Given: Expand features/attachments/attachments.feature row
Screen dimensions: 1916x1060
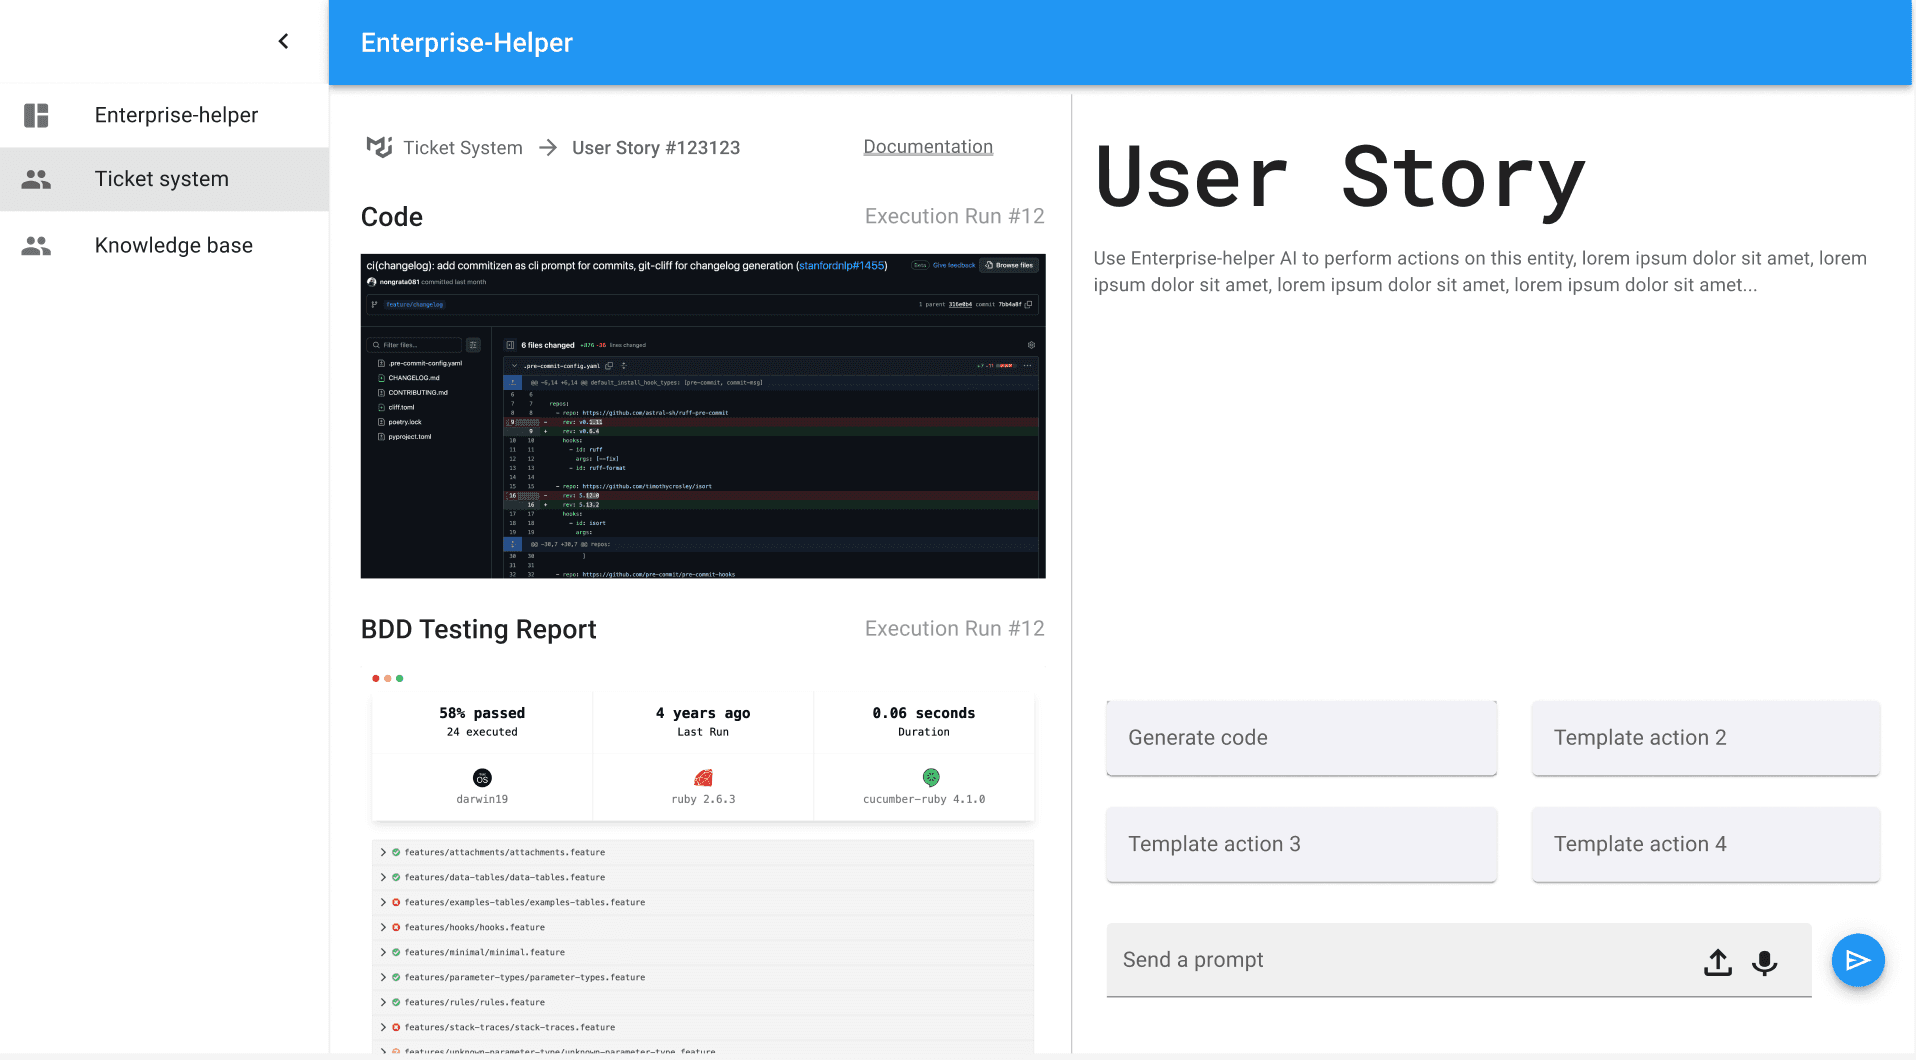Looking at the screenshot, I should [383, 853].
